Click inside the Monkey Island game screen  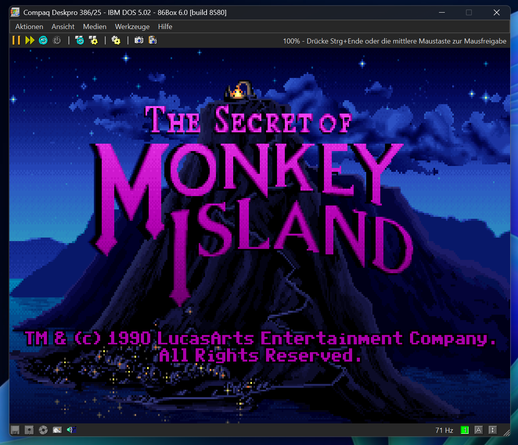click(259, 235)
